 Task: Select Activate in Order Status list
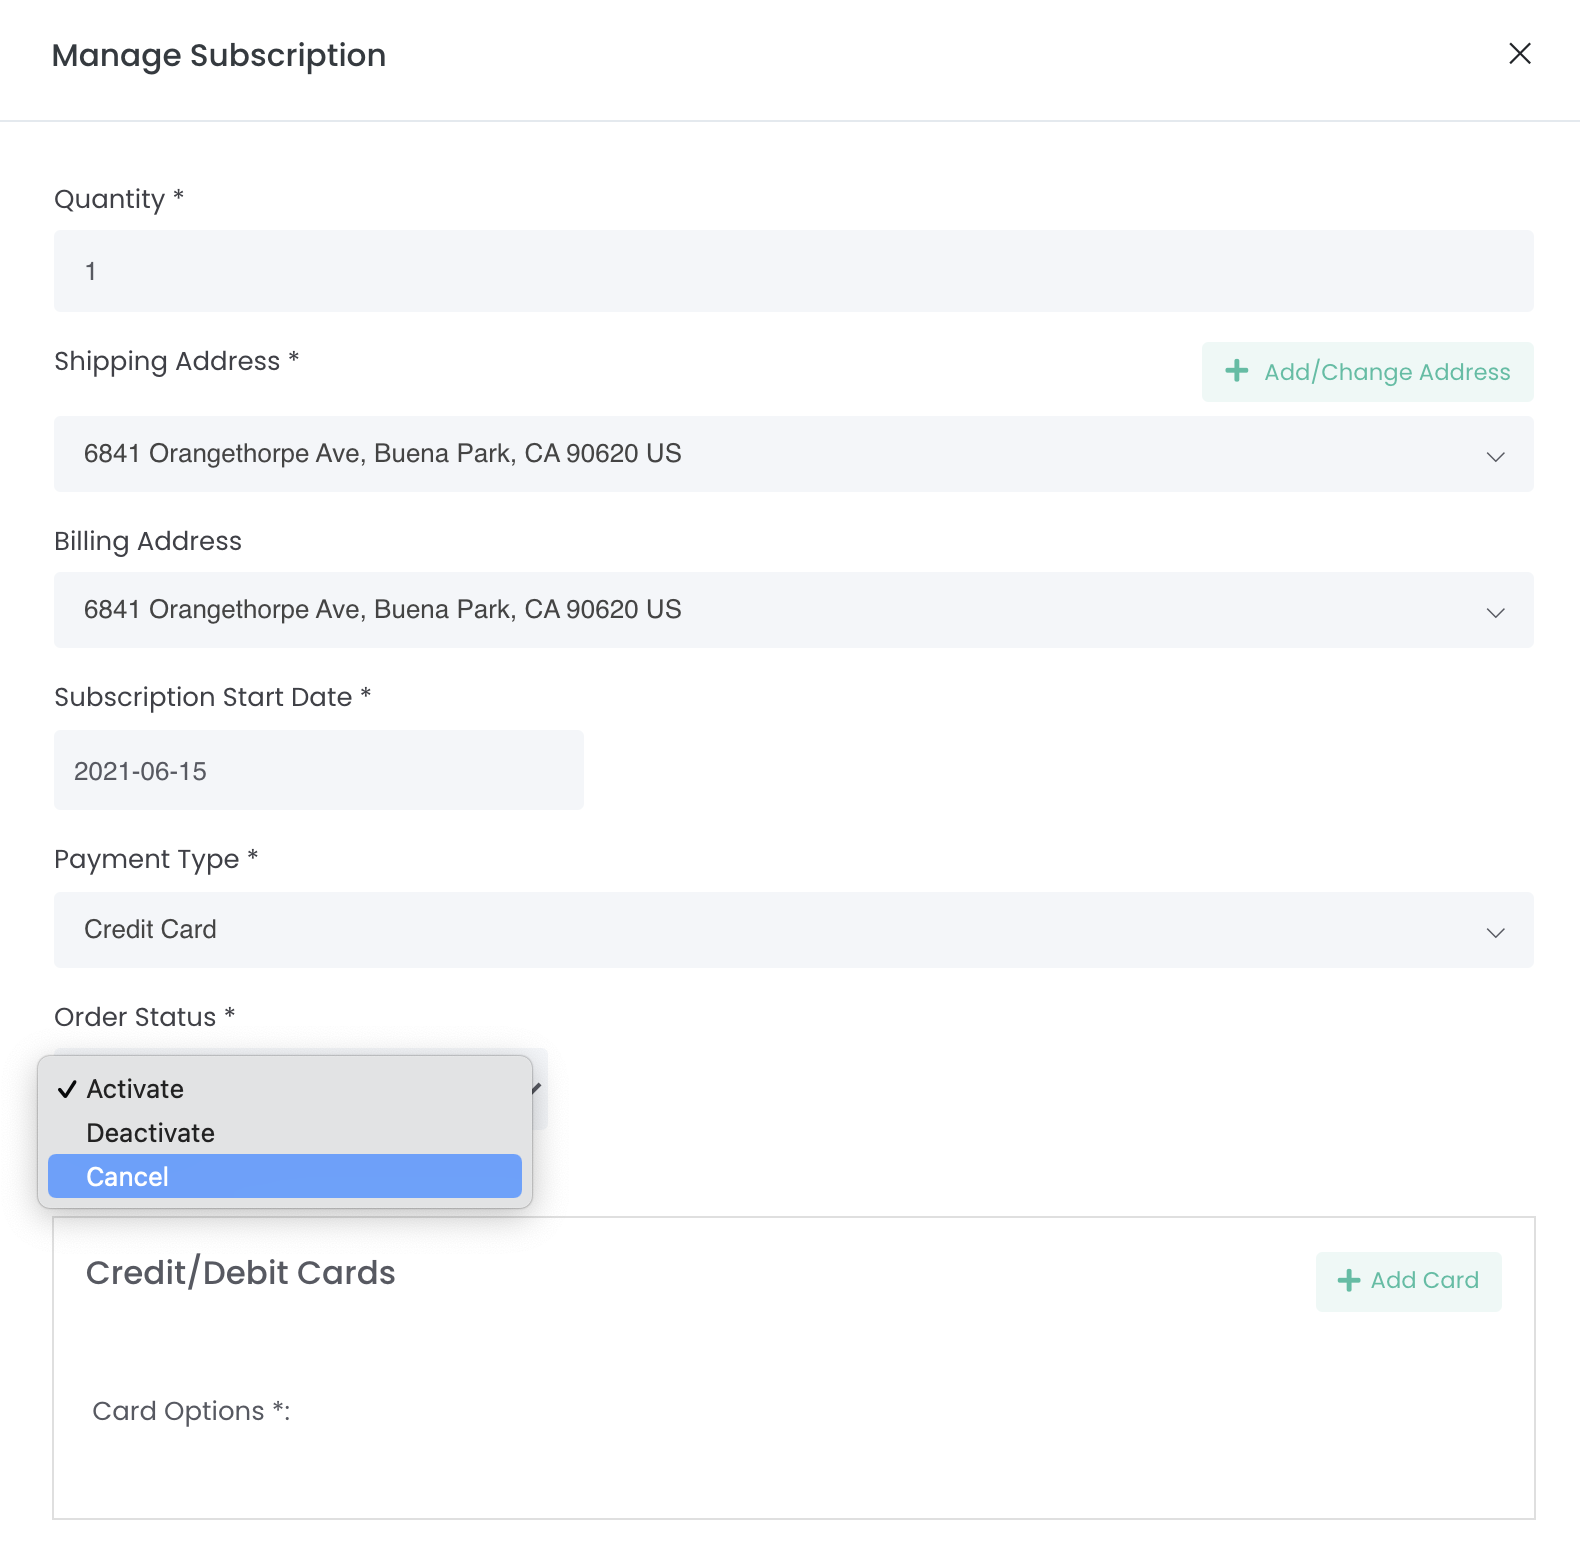[135, 1089]
